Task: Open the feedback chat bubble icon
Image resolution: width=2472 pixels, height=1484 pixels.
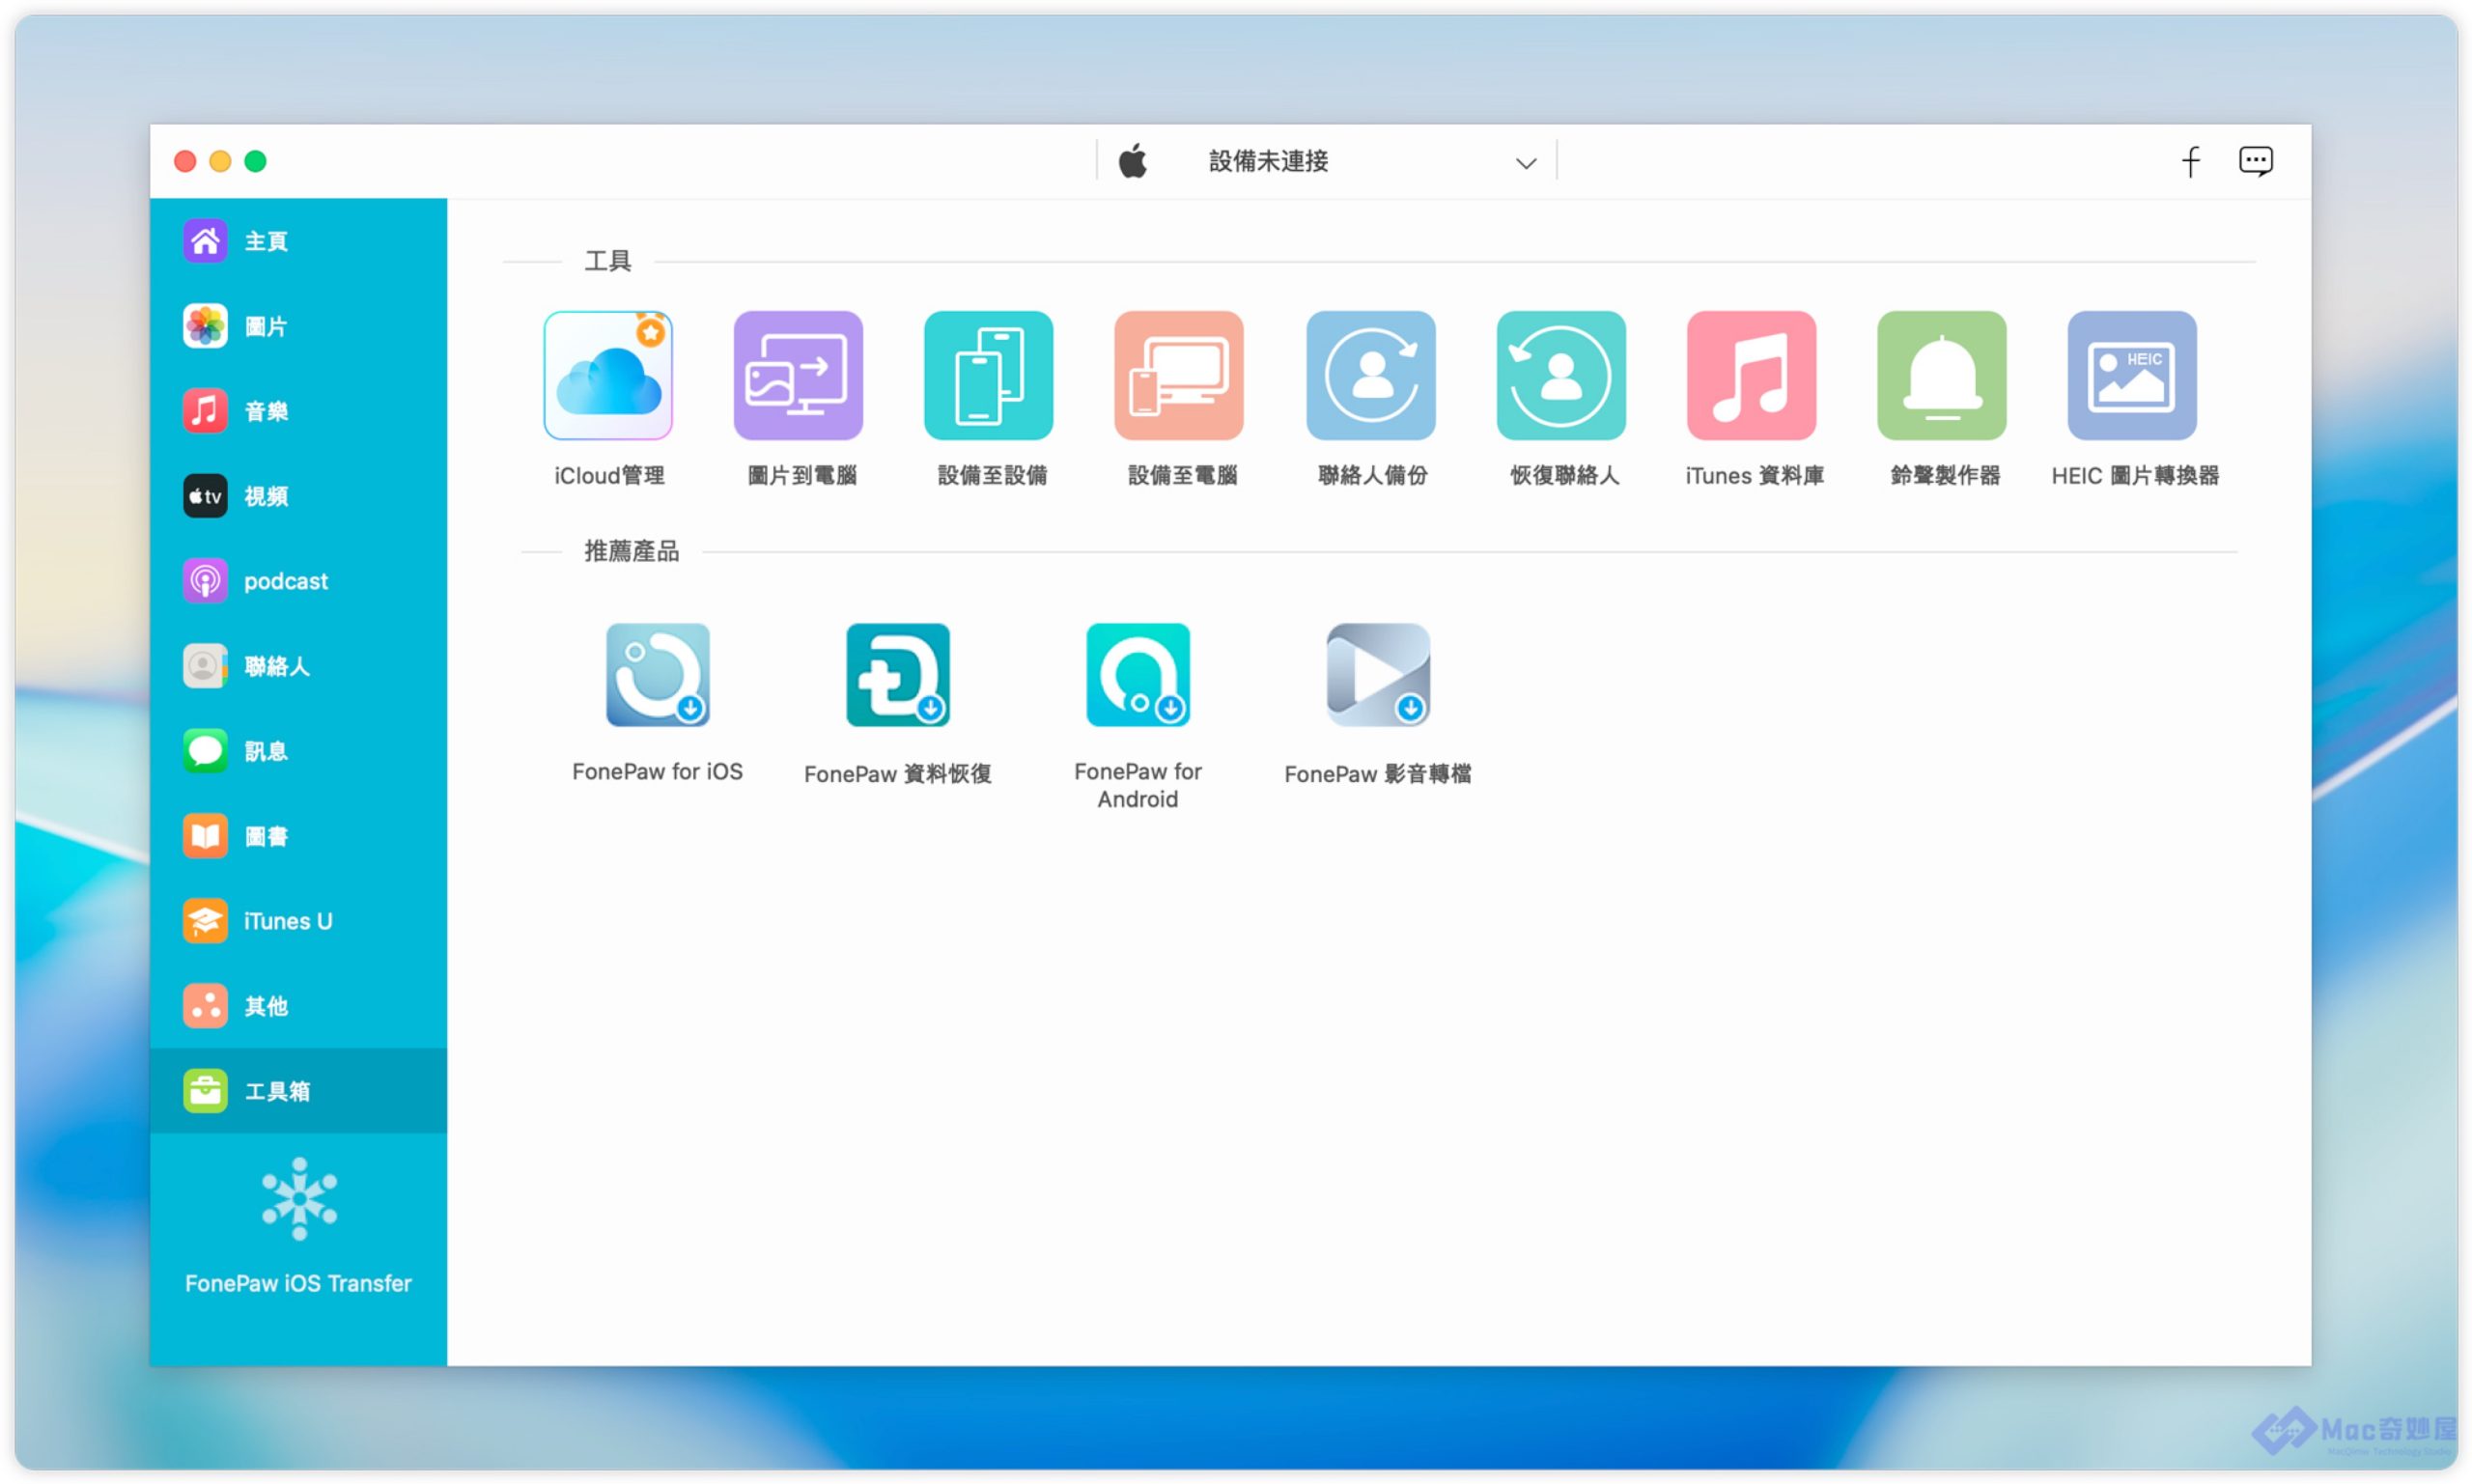Action: 2254,161
